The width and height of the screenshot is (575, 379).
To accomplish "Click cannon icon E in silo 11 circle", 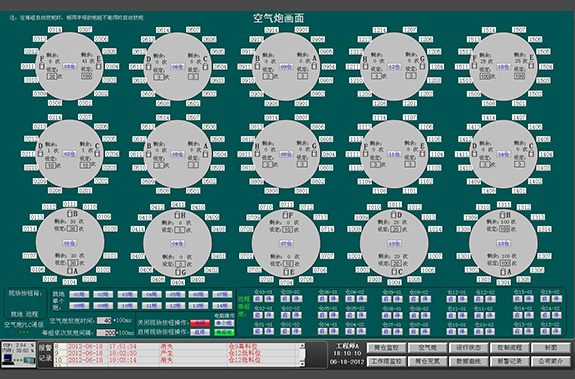I will (422, 154).
